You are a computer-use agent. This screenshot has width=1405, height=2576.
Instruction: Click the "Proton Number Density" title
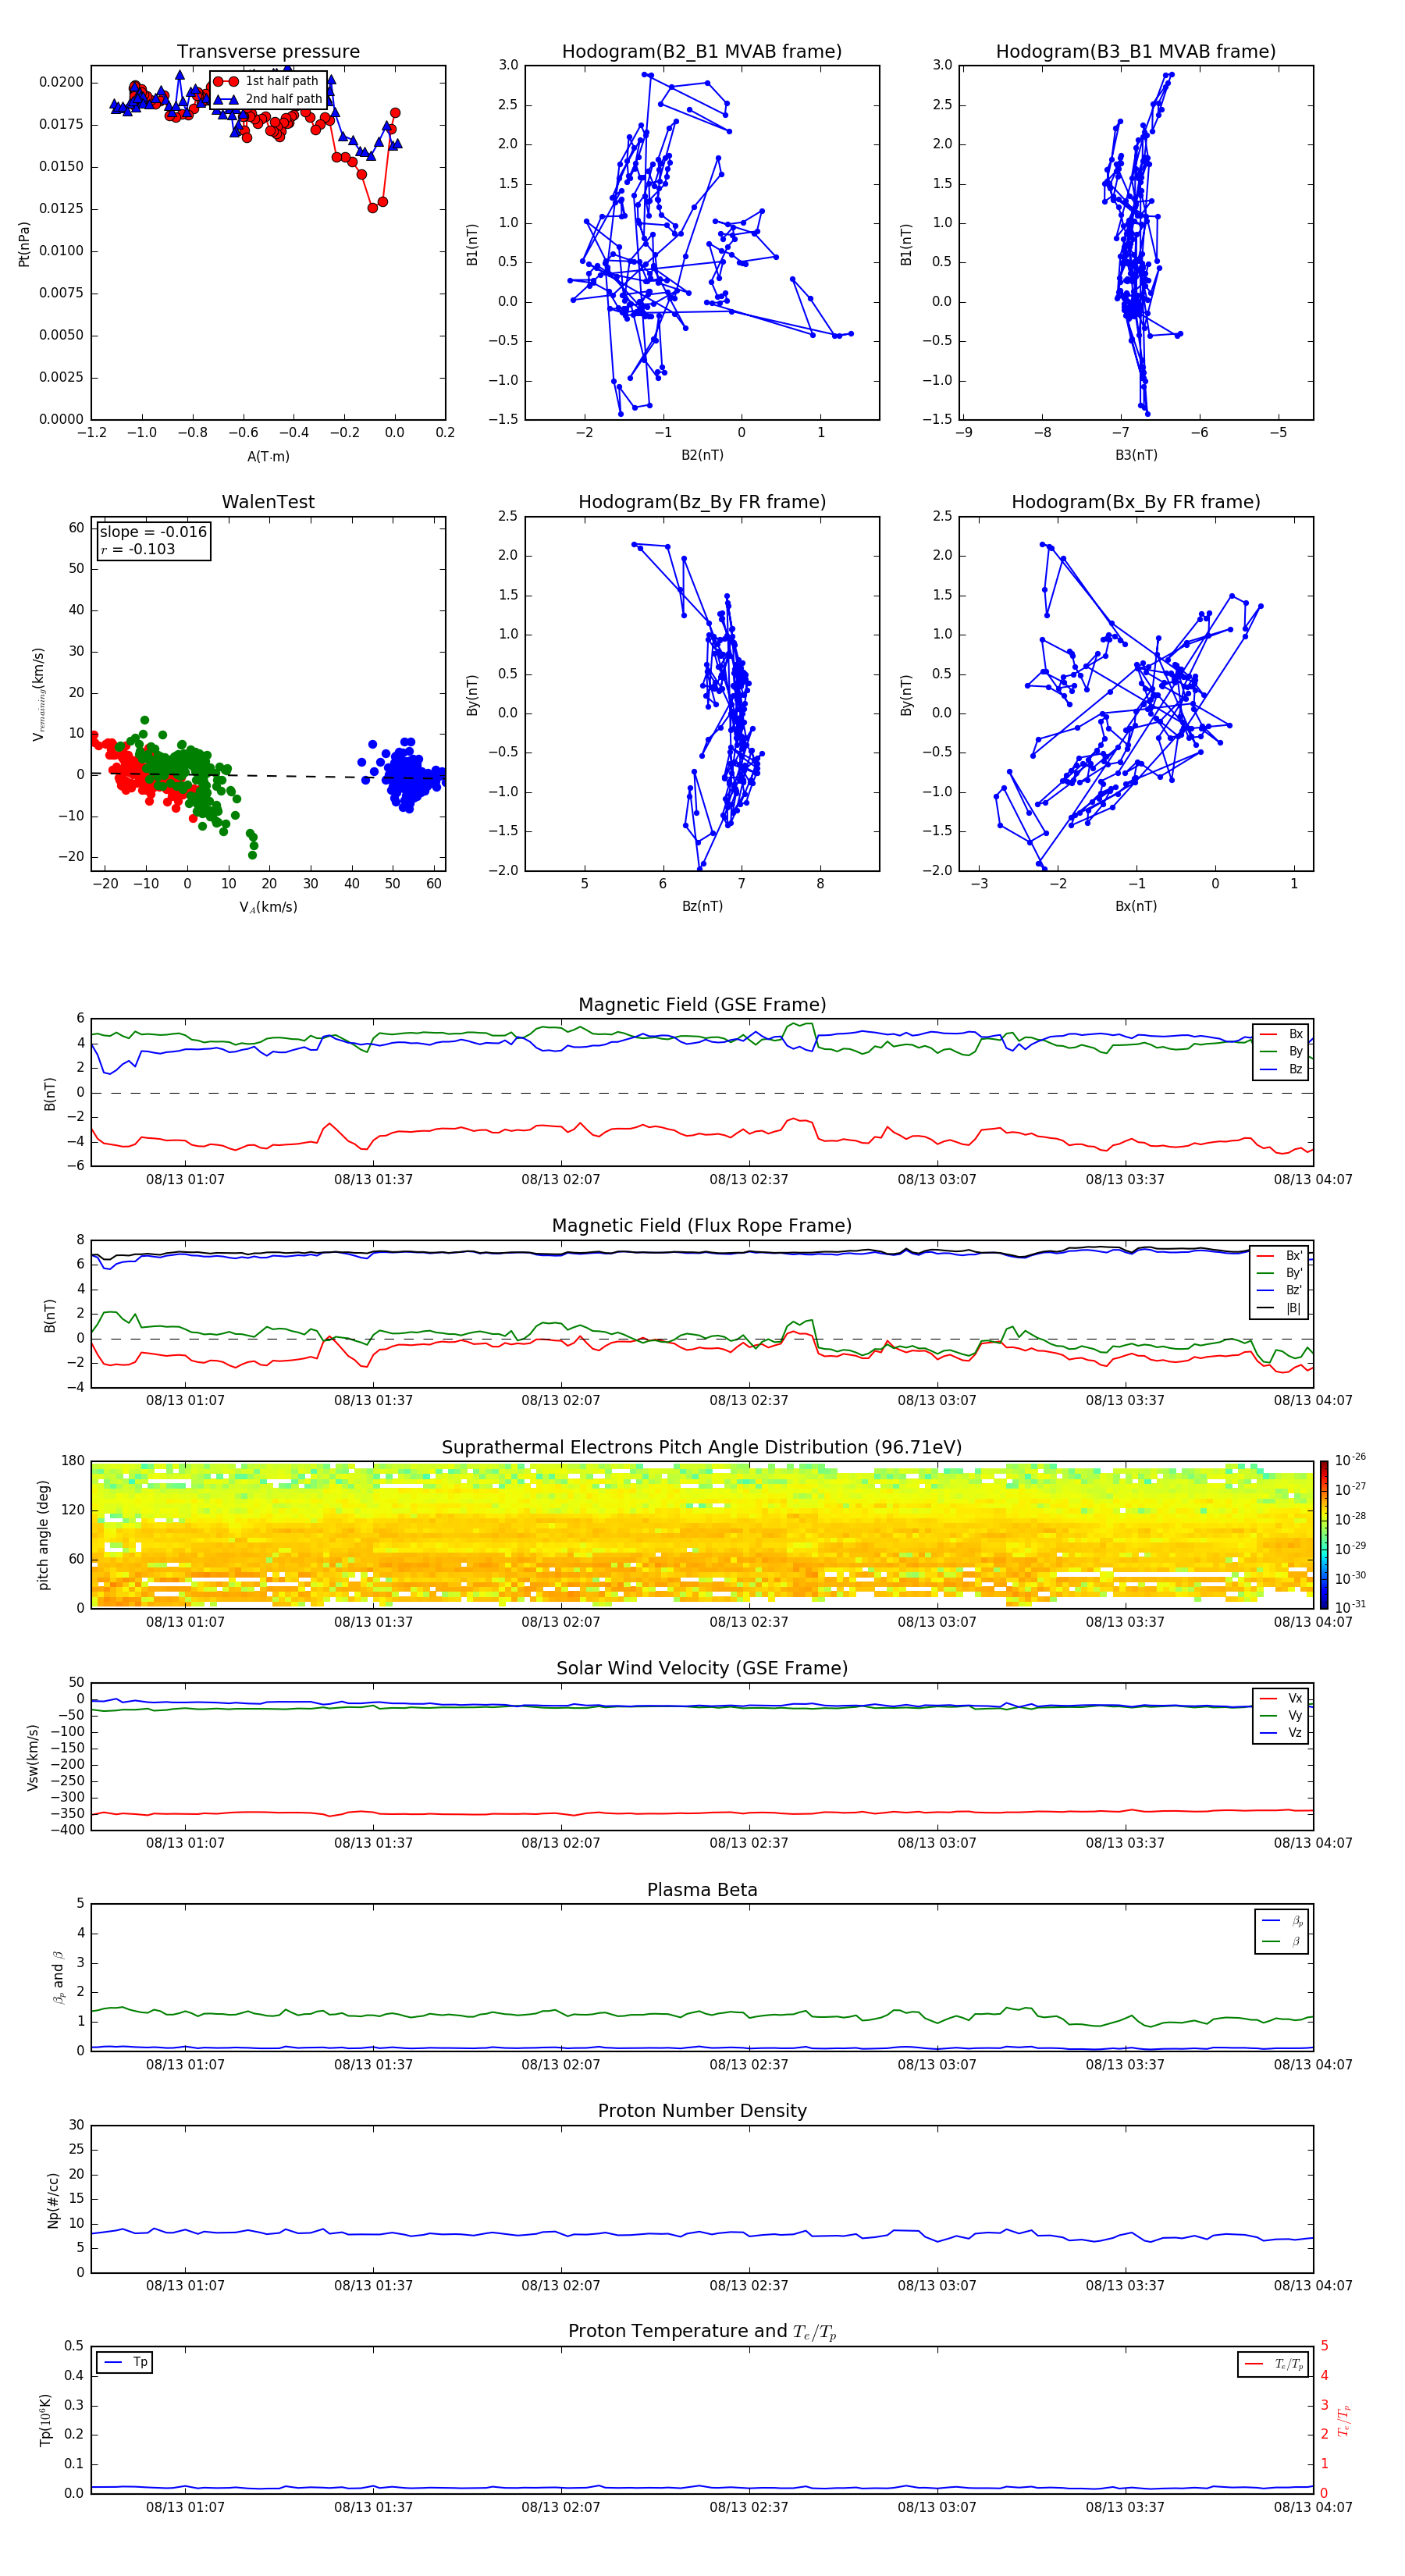point(702,2111)
